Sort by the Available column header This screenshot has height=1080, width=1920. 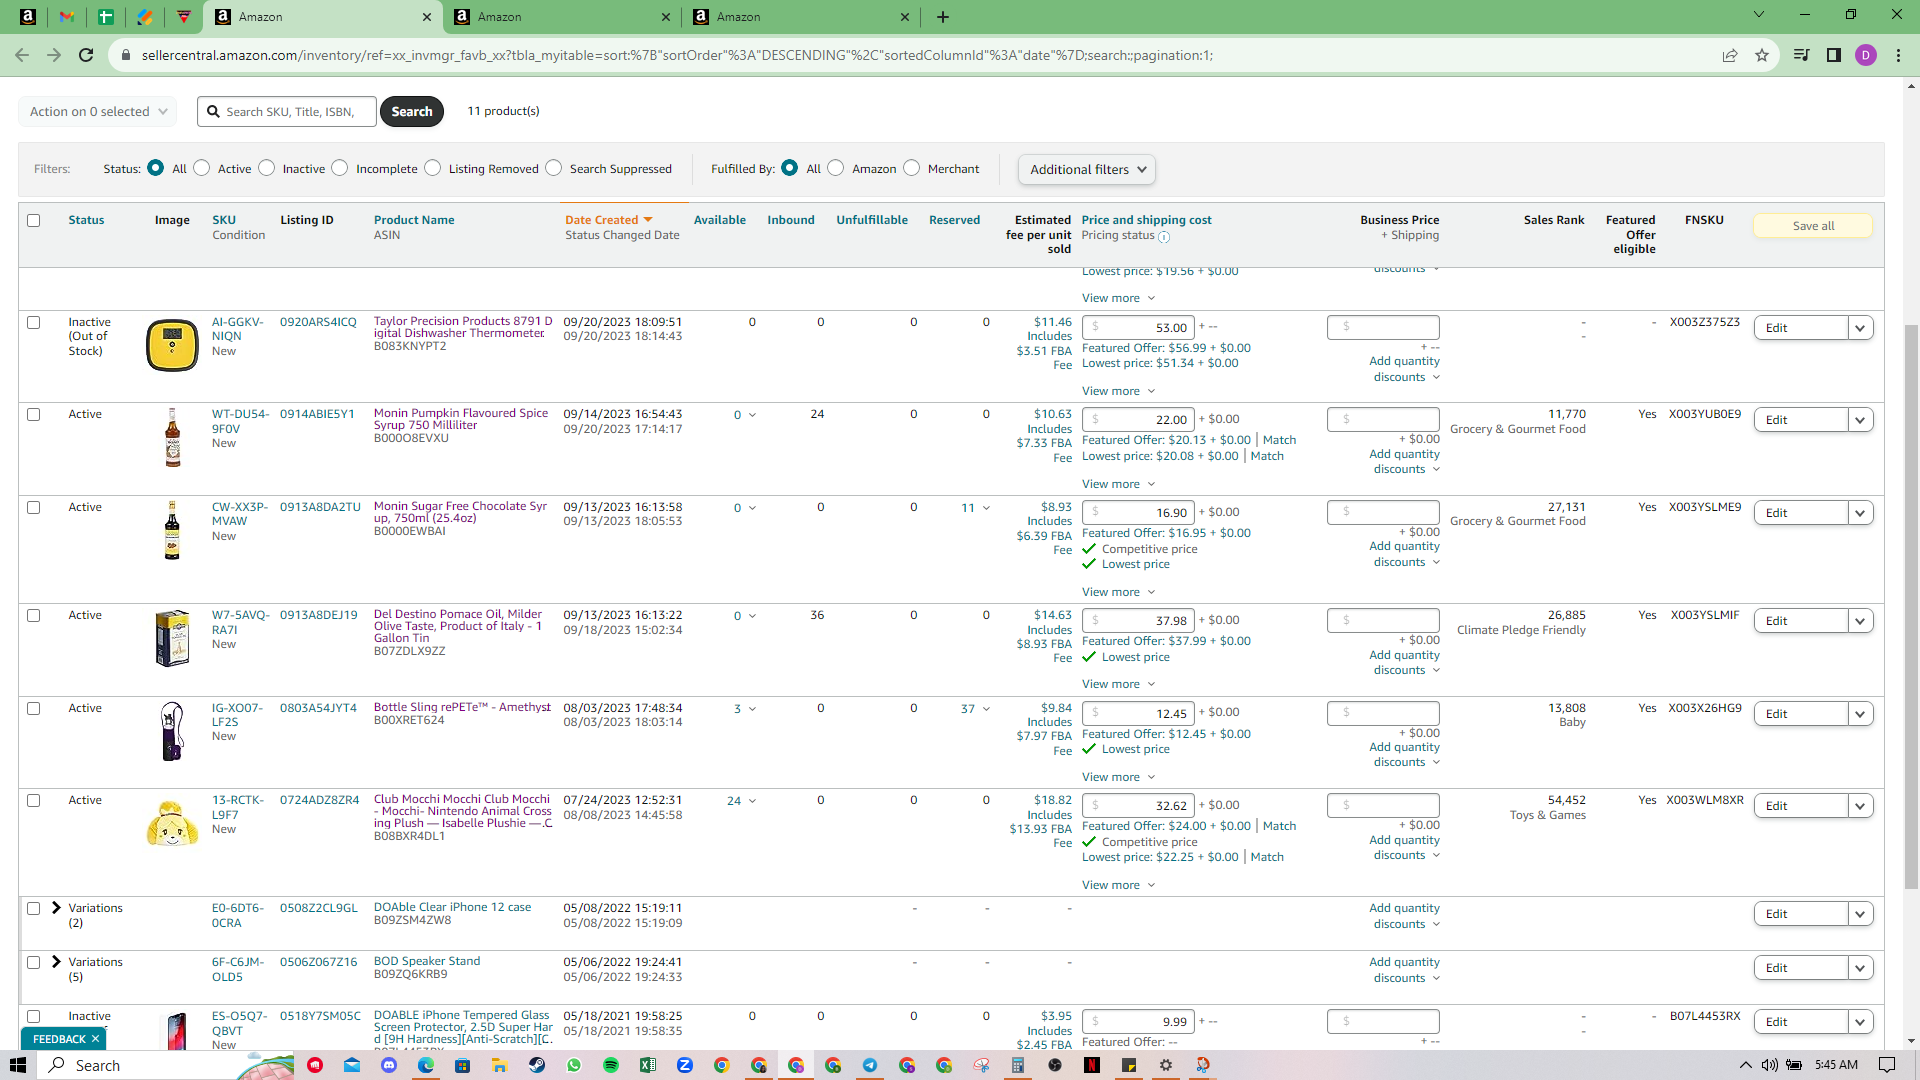720,220
